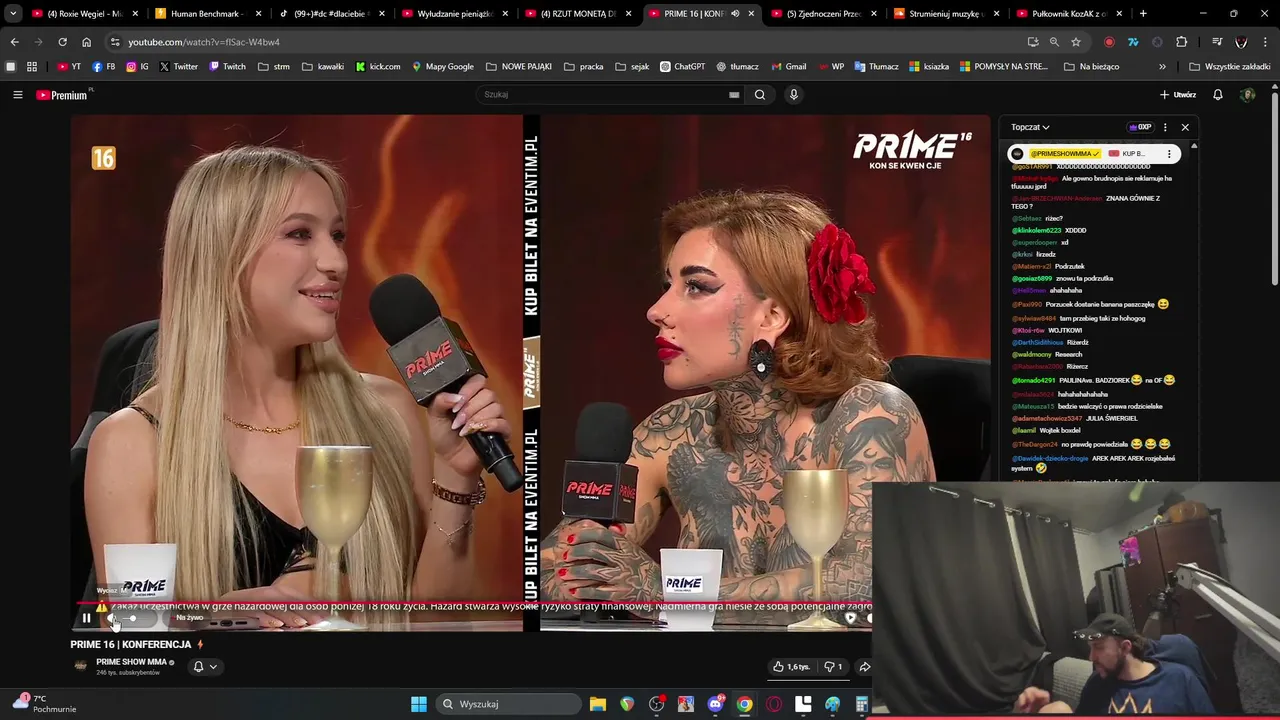Open the '0XP' crown badge in chat

[x=1139, y=127]
